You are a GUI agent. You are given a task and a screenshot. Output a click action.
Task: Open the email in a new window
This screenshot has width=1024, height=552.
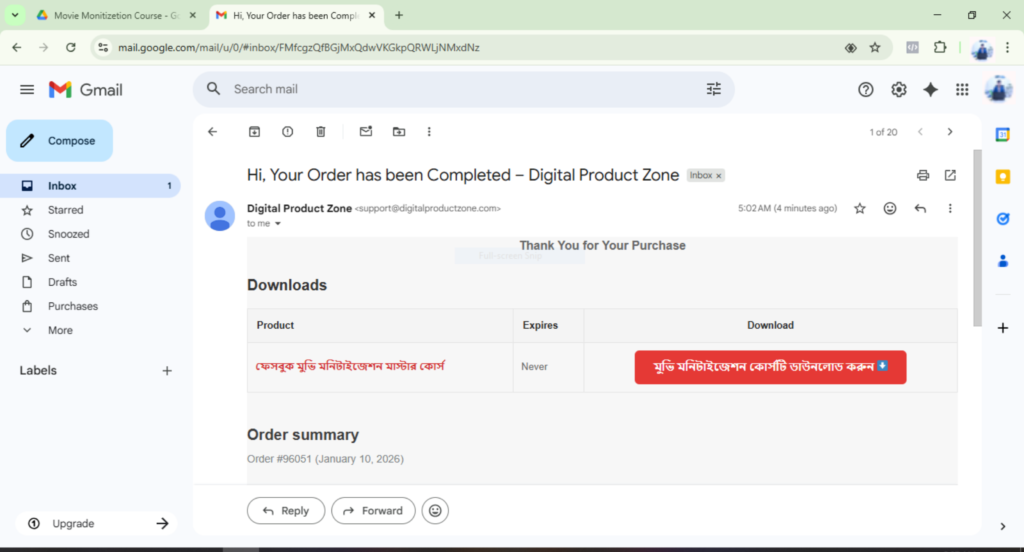click(x=950, y=175)
